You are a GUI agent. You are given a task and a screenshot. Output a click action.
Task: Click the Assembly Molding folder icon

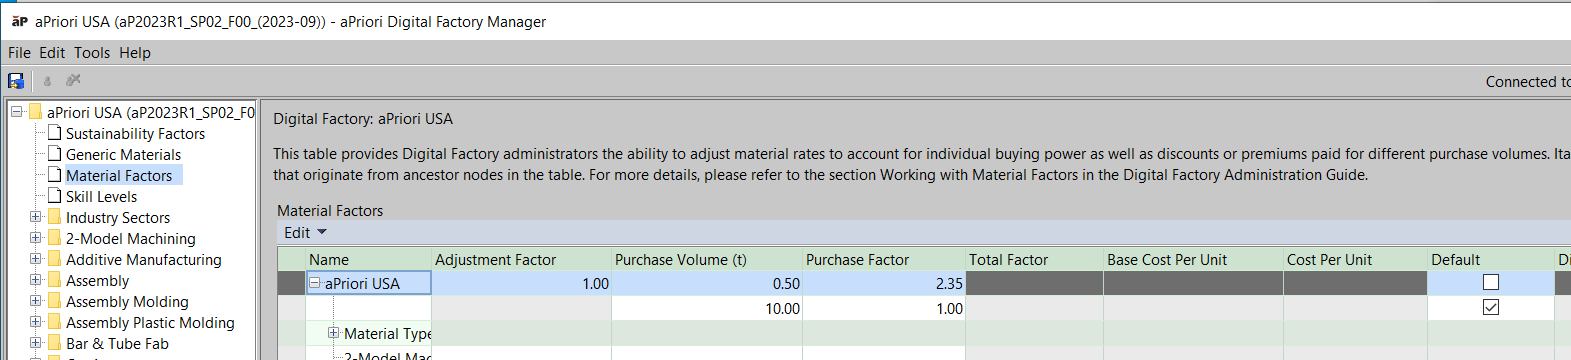point(55,301)
